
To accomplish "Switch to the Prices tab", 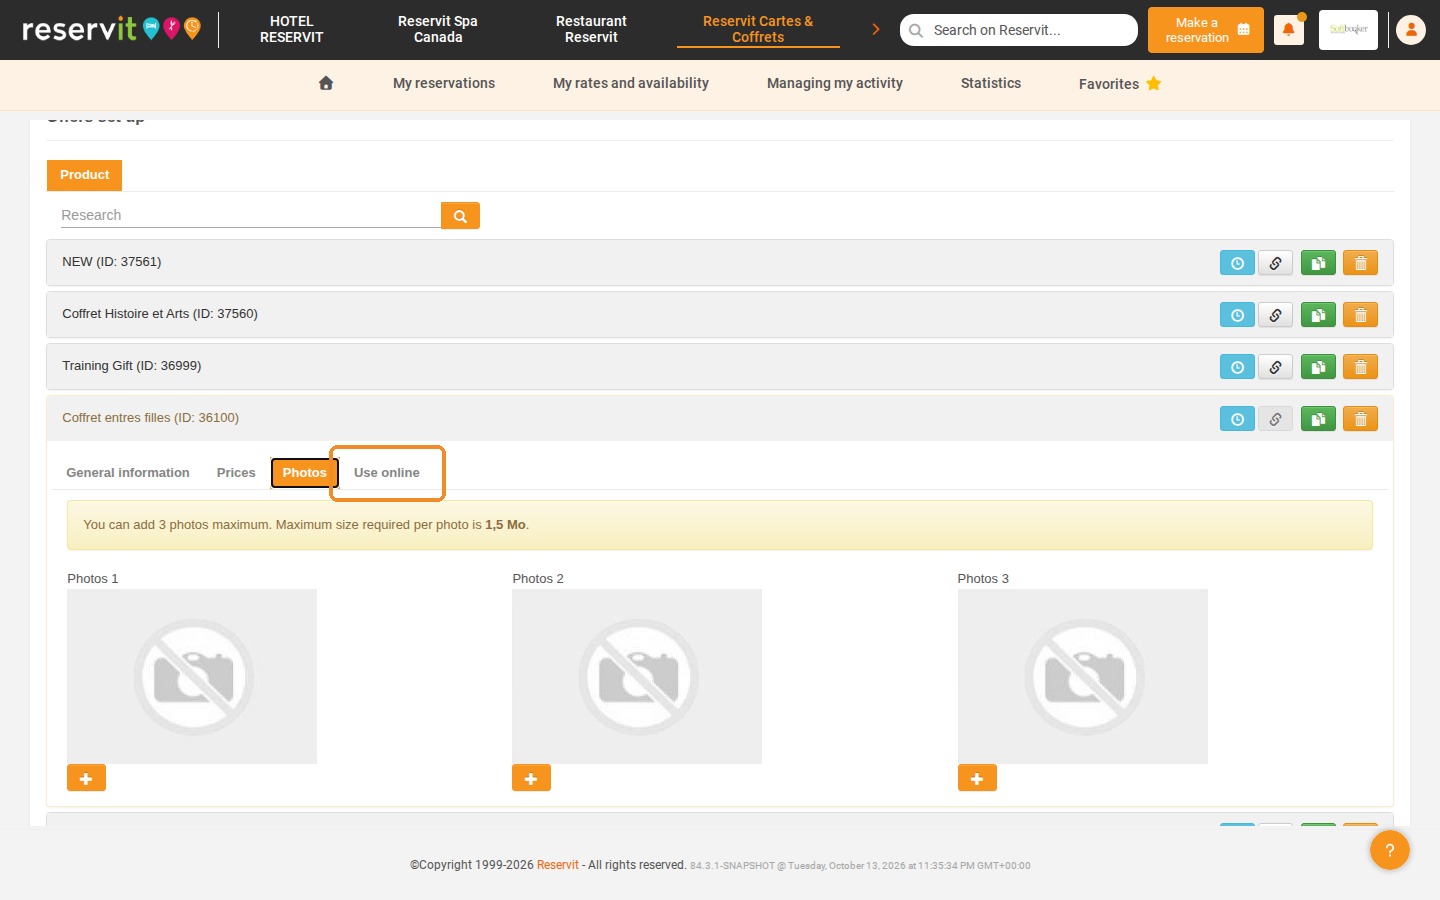I will tap(236, 473).
